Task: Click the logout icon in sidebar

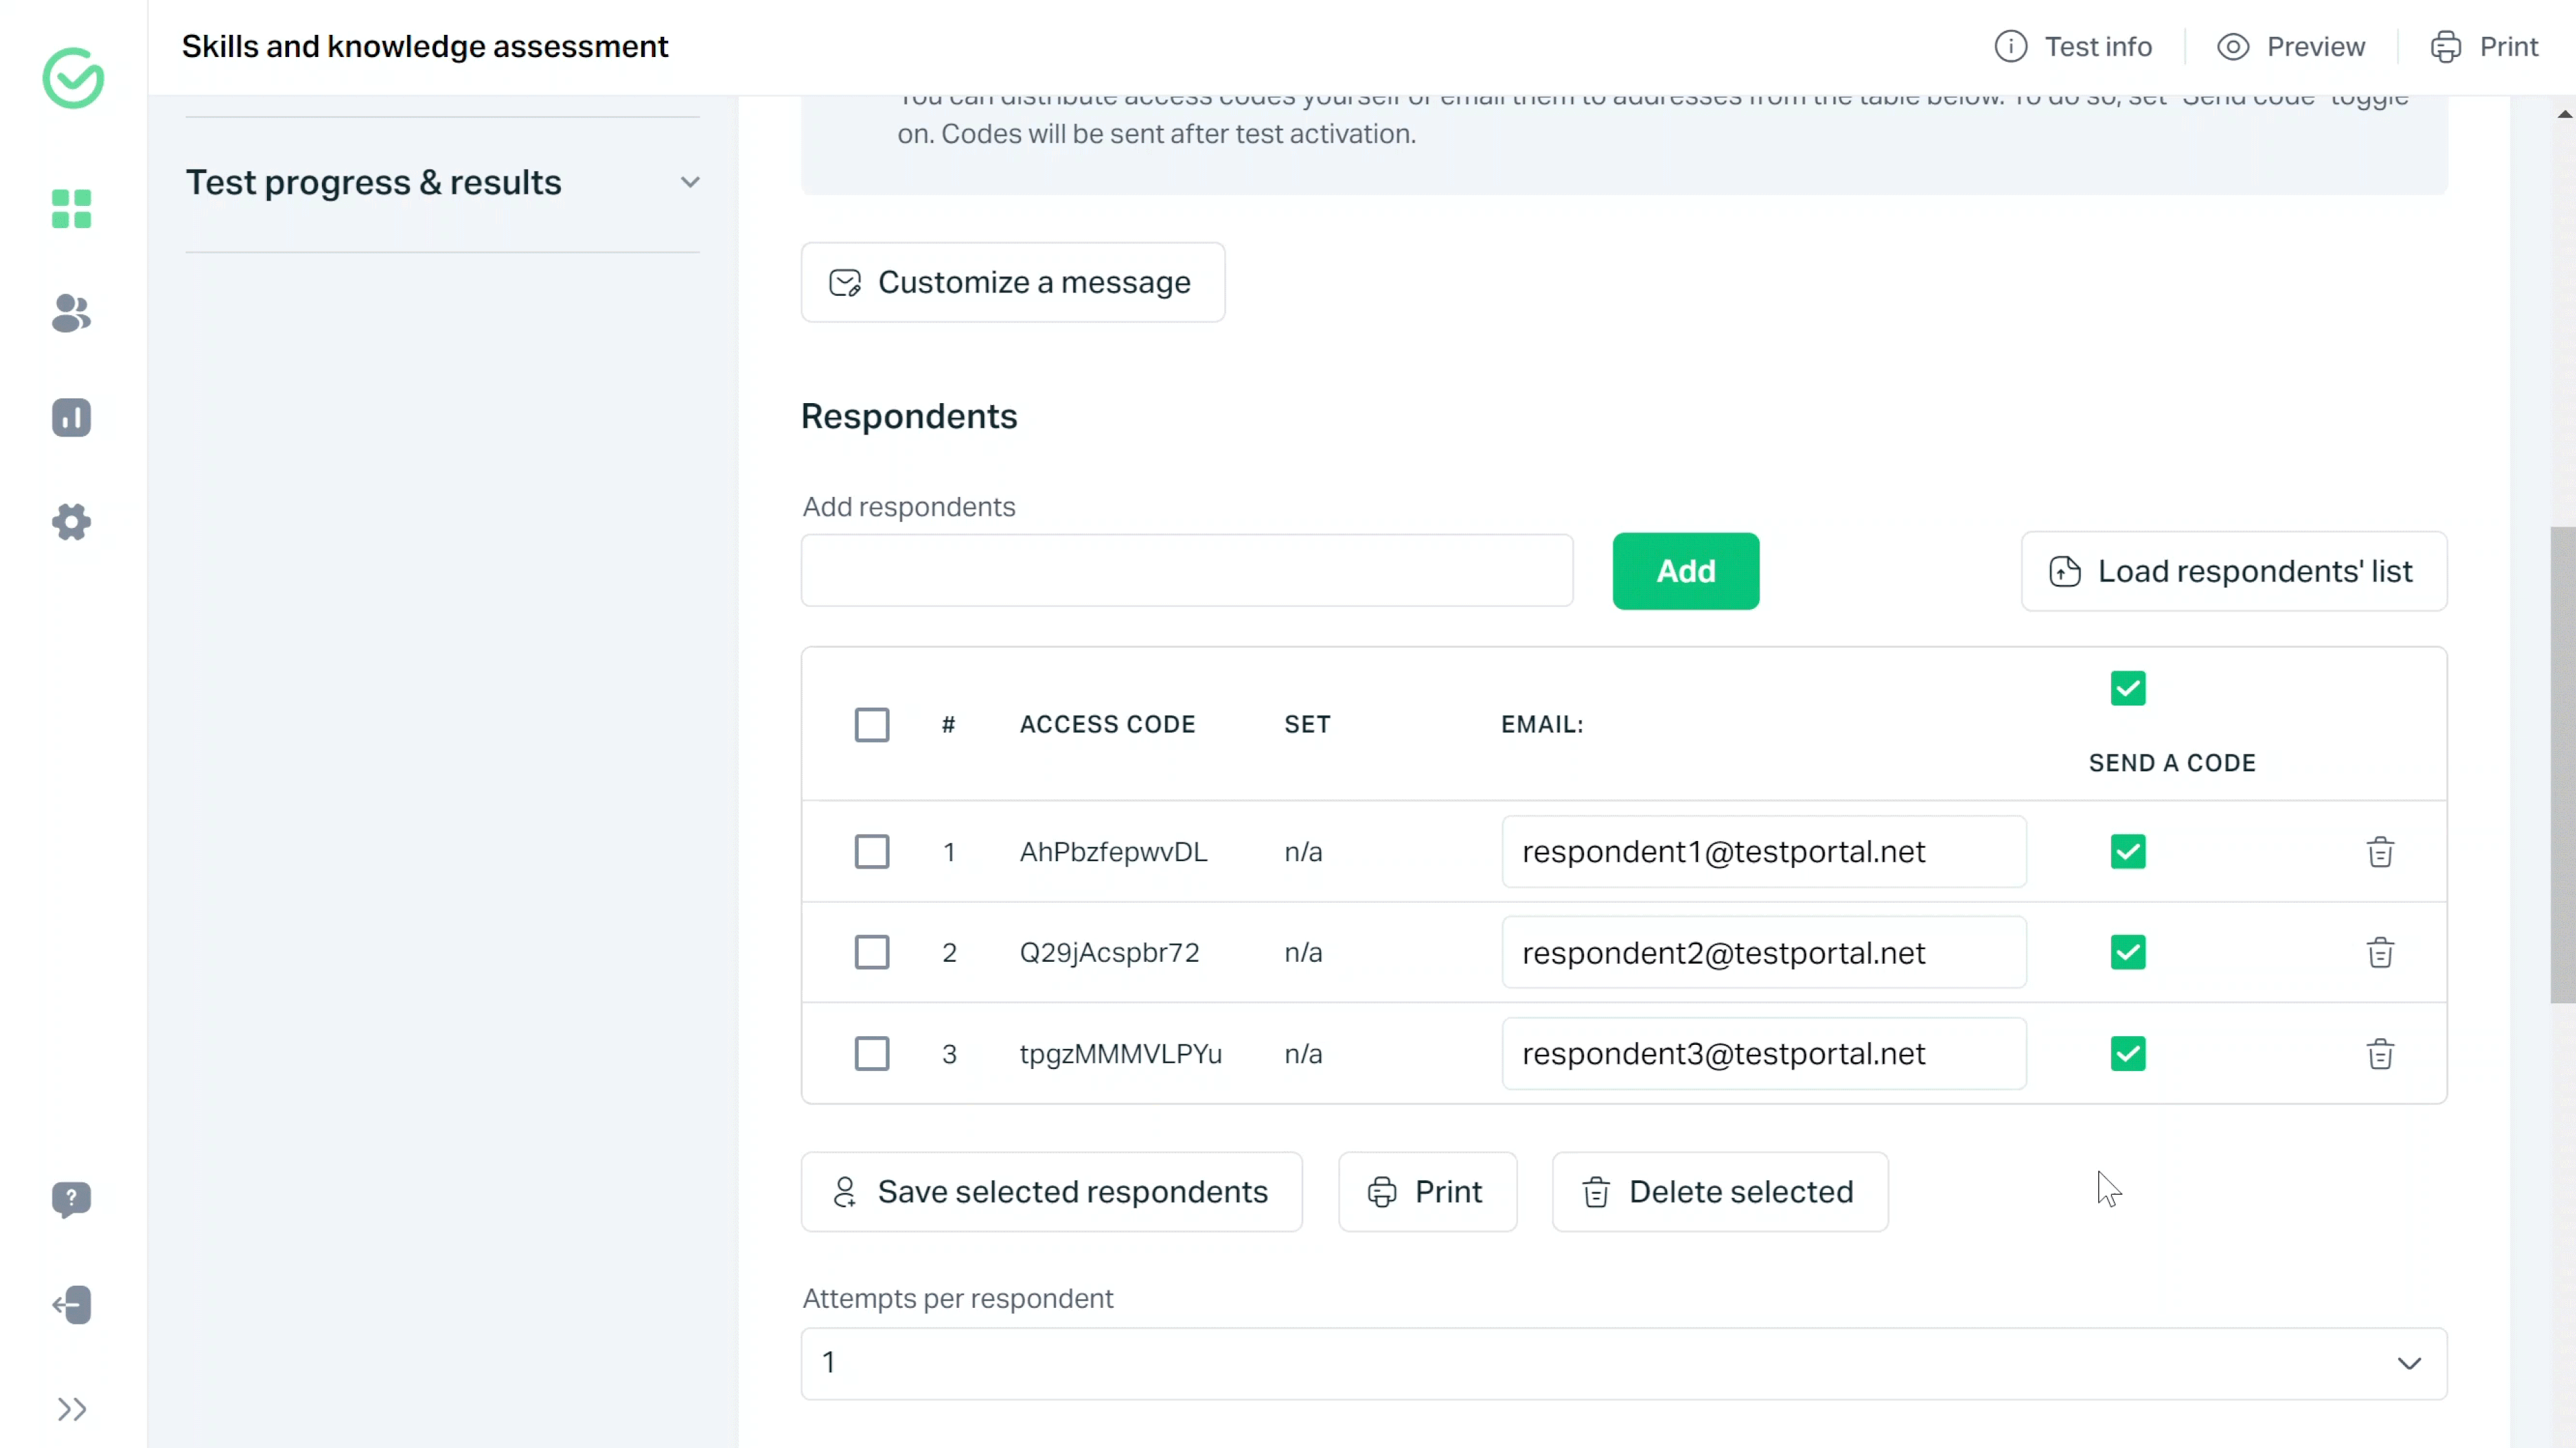Action: tap(71, 1305)
